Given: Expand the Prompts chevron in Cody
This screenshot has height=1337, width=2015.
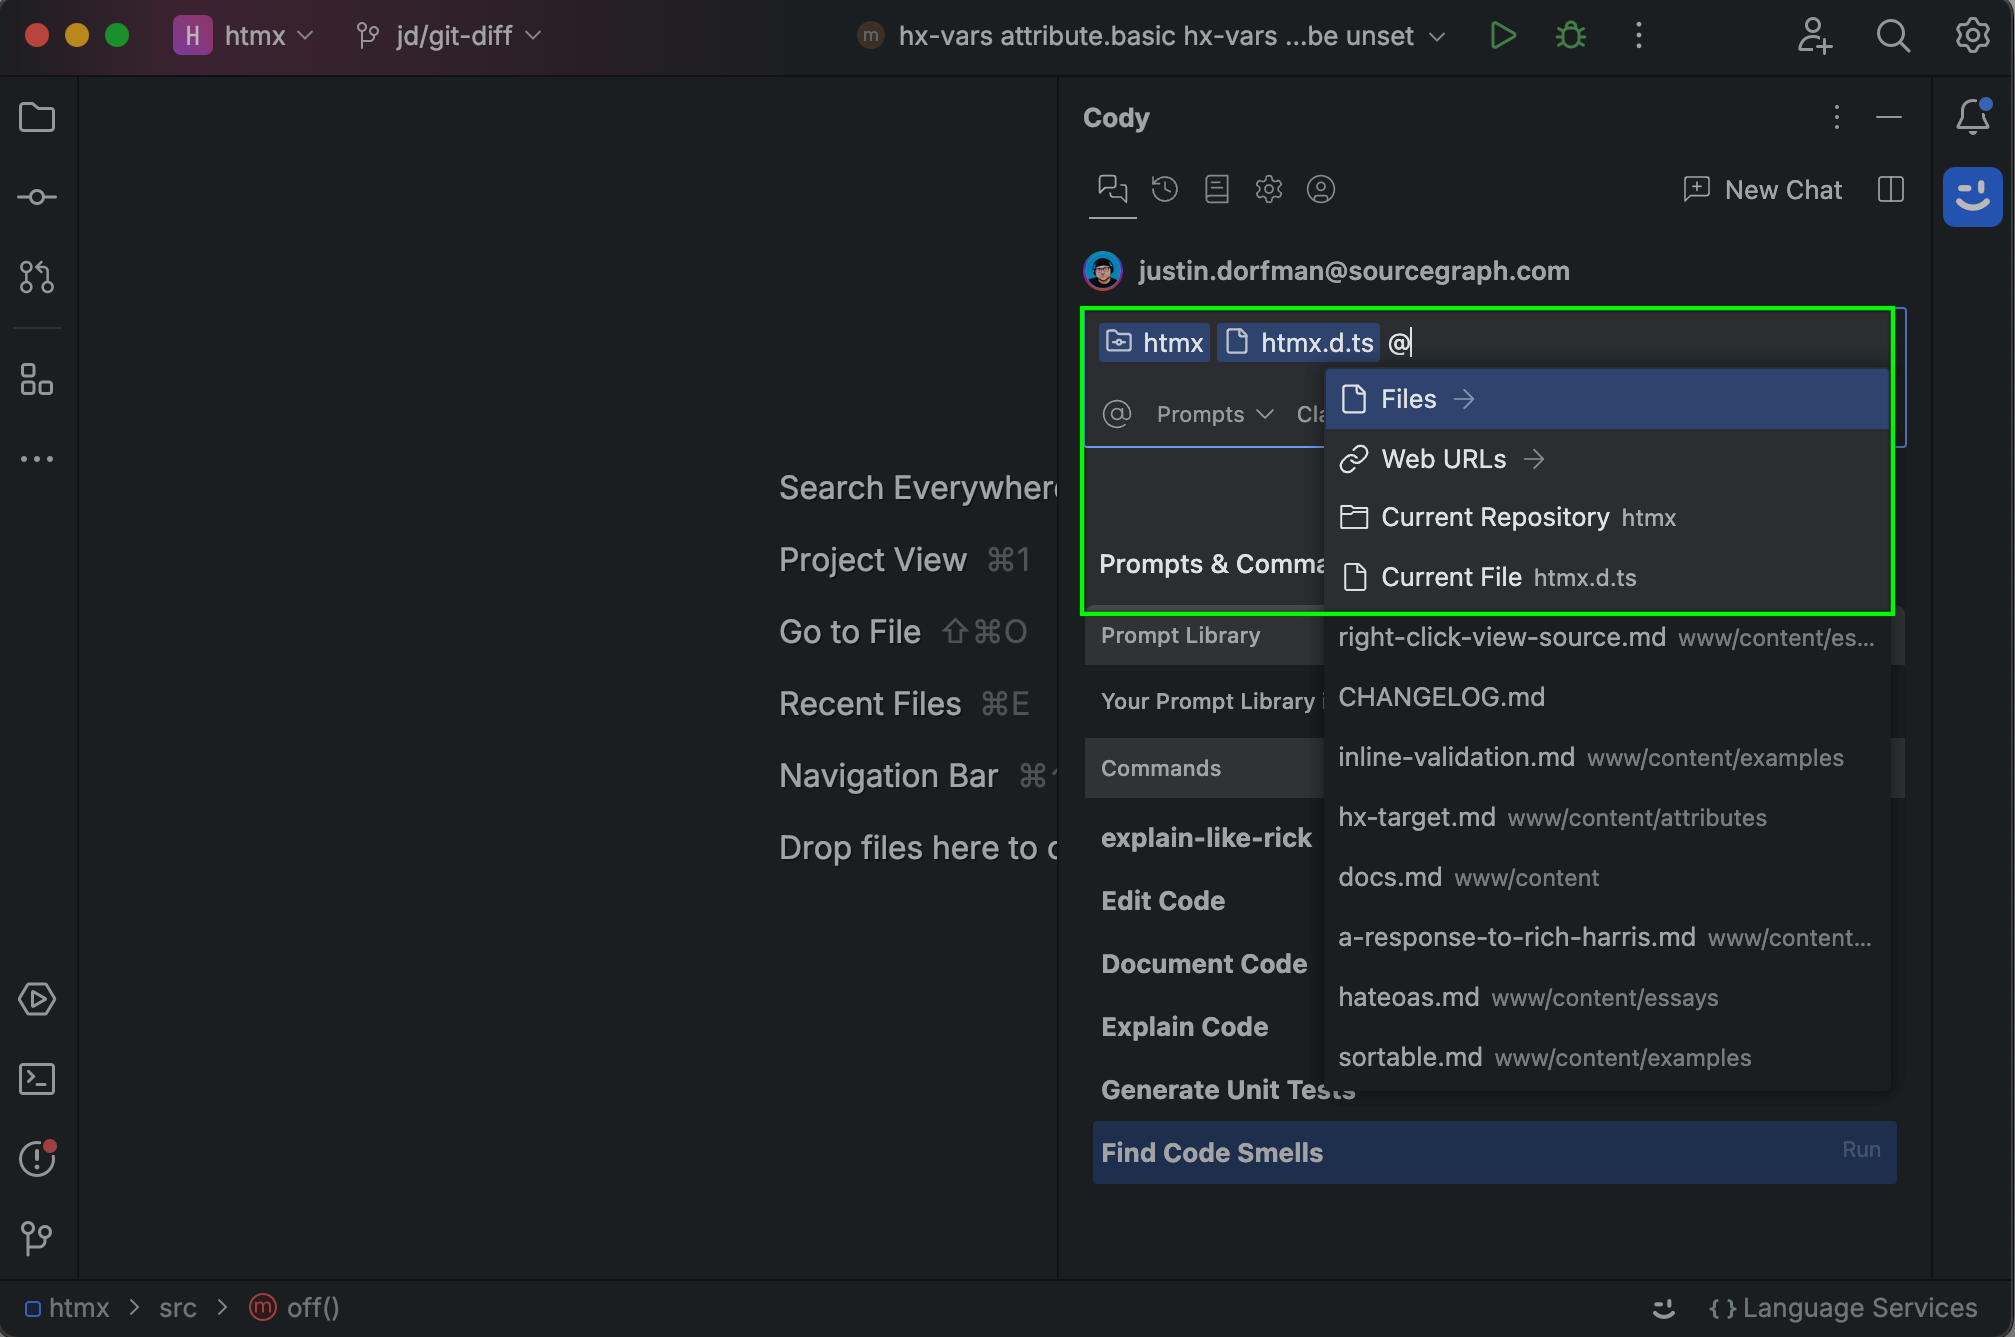Looking at the screenshot, I should [x=1265, y=414].
